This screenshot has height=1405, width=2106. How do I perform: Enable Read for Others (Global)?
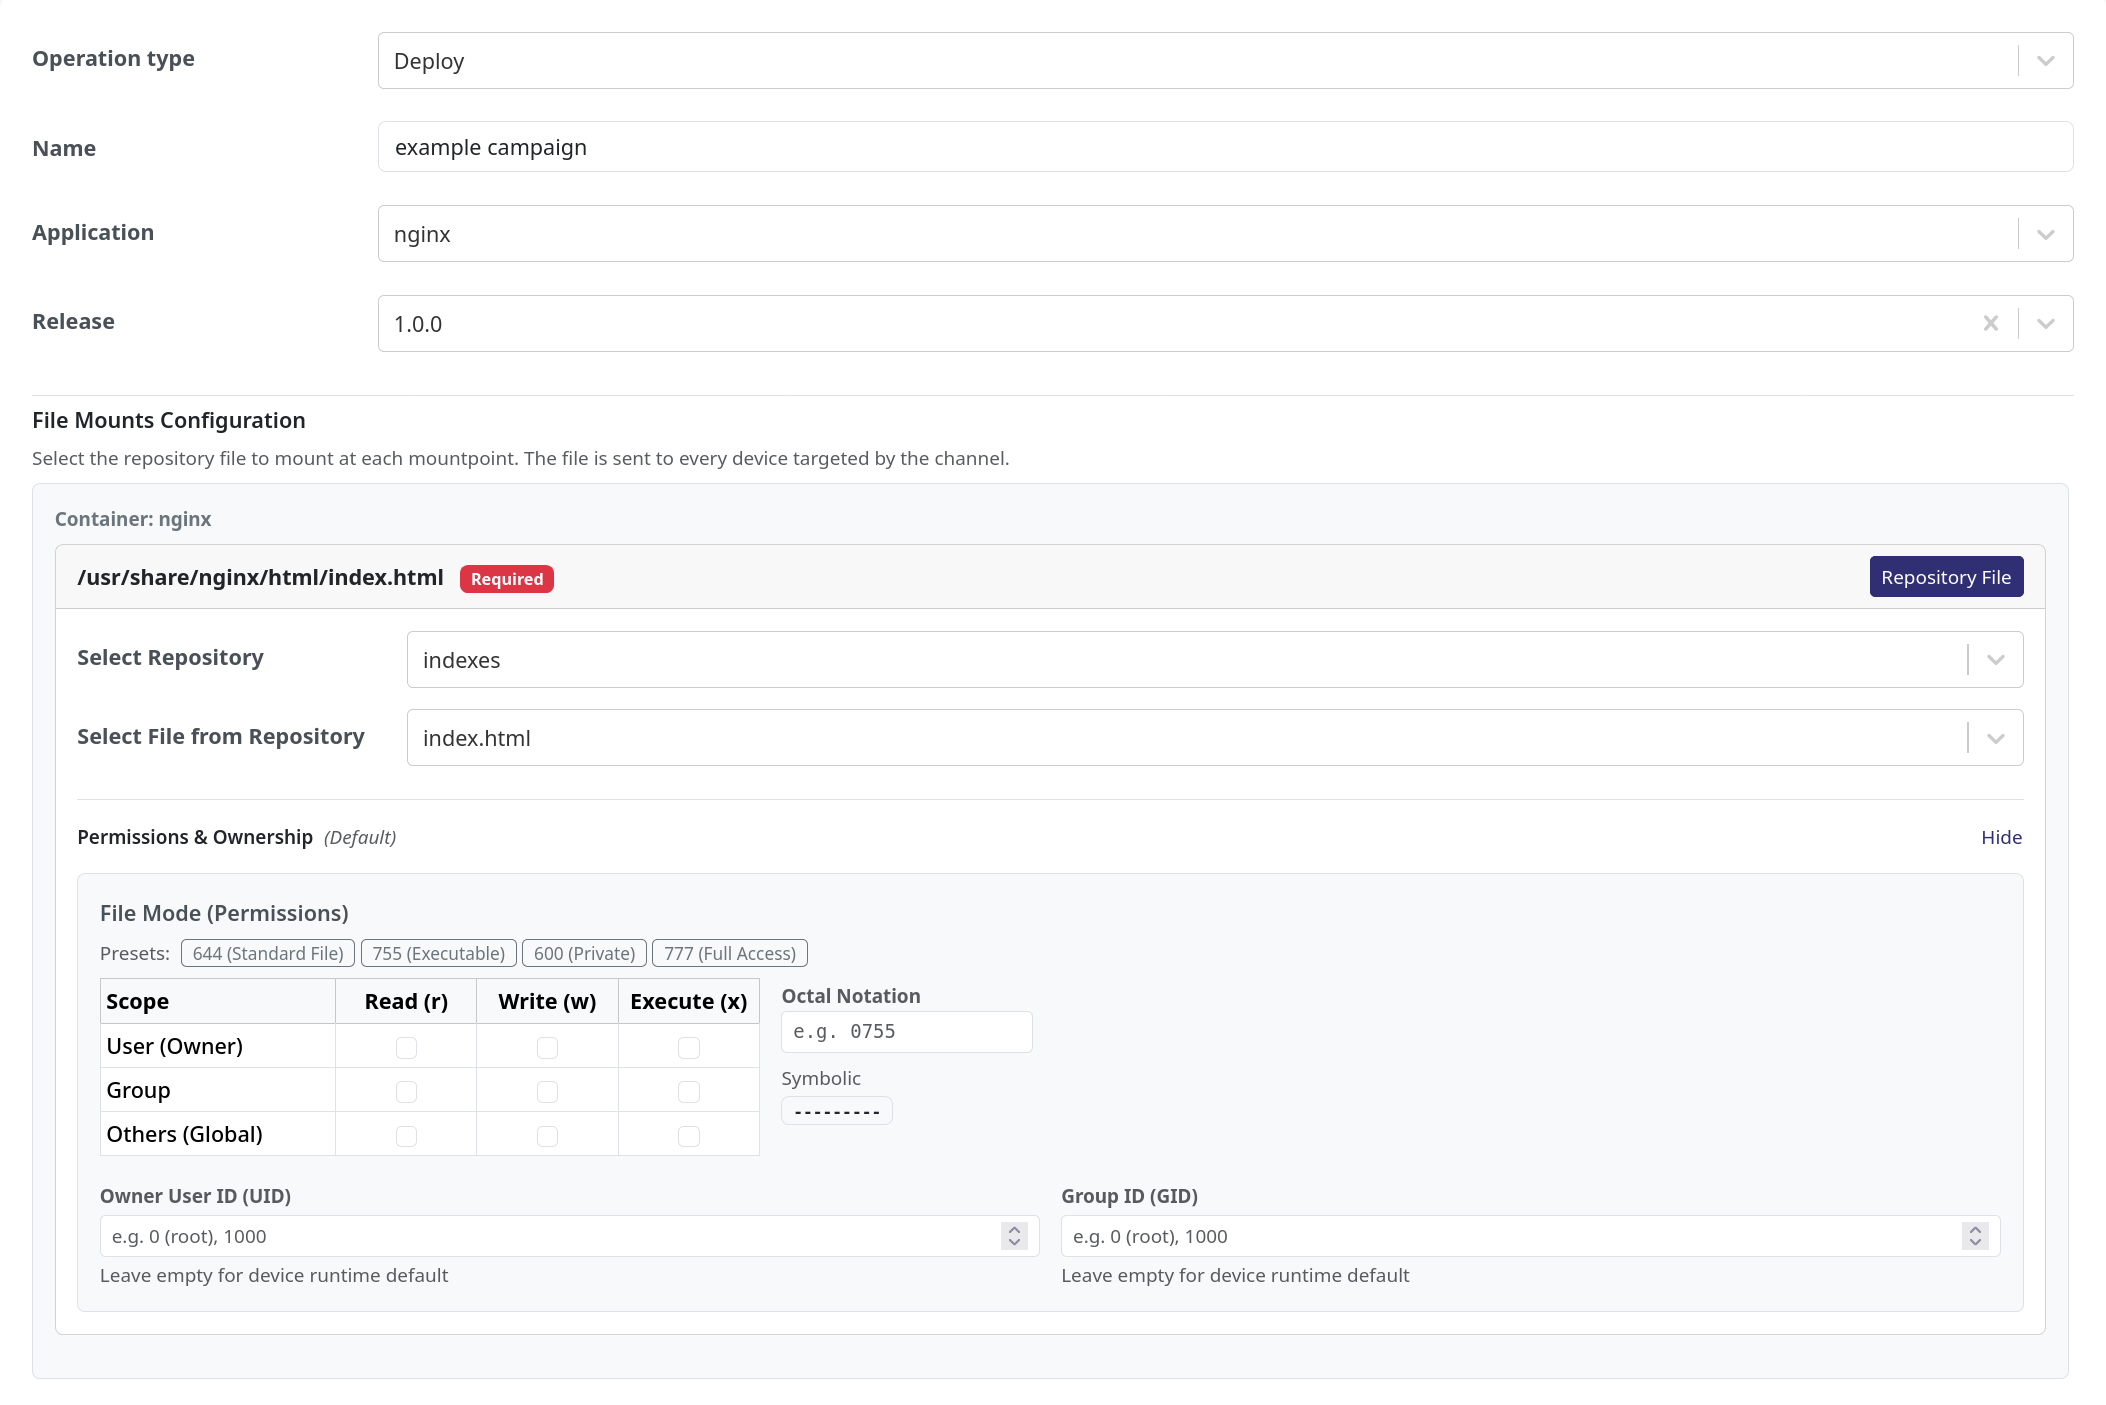[406, 1135]
